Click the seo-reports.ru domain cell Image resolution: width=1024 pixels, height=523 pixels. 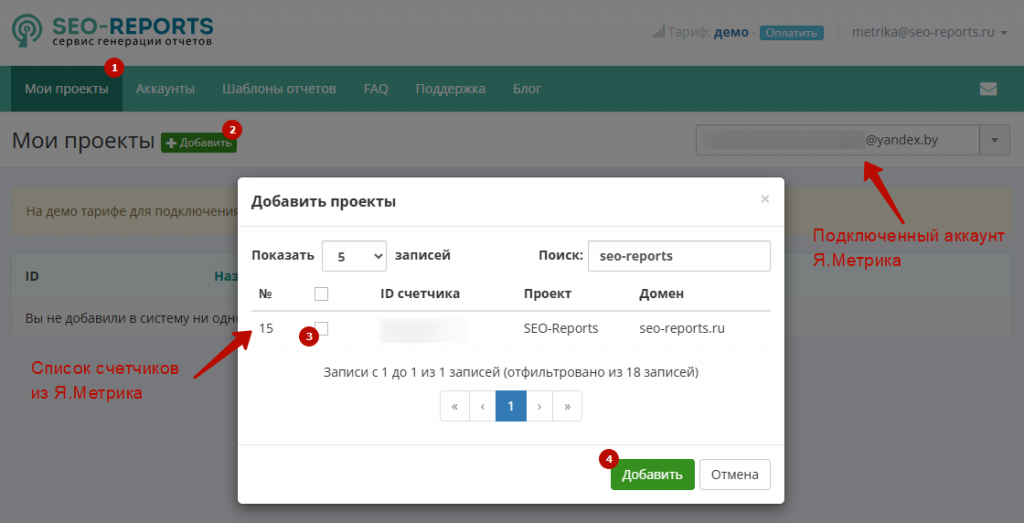(x=682, y=328)
